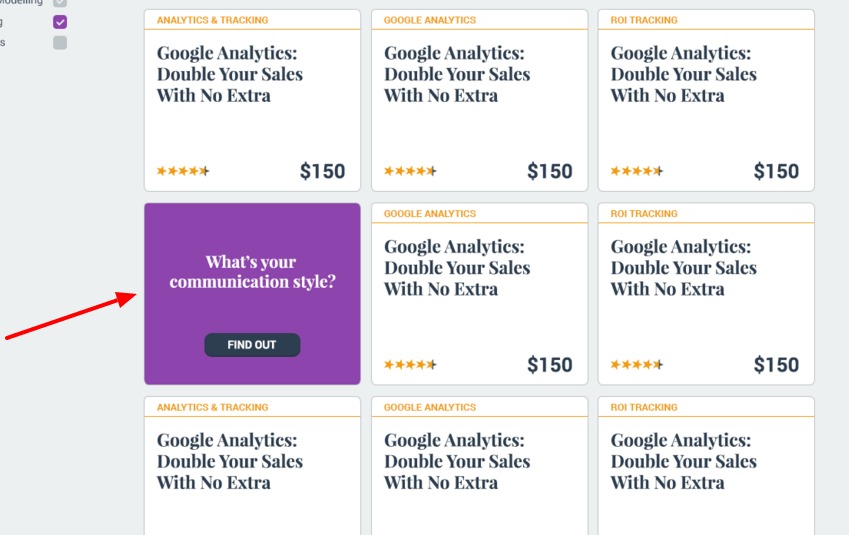The height and width of the screenshot is (535, 849).
Task: Click star rating in first Analytics & Tracking card
Action: 183,171
